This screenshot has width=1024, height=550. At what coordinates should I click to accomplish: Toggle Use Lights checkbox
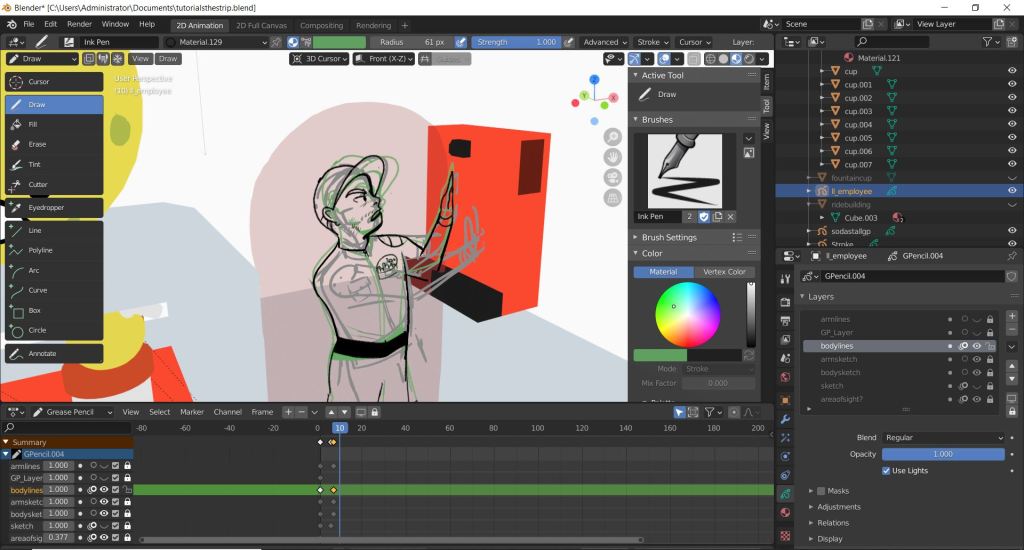[x=887, y=471]
